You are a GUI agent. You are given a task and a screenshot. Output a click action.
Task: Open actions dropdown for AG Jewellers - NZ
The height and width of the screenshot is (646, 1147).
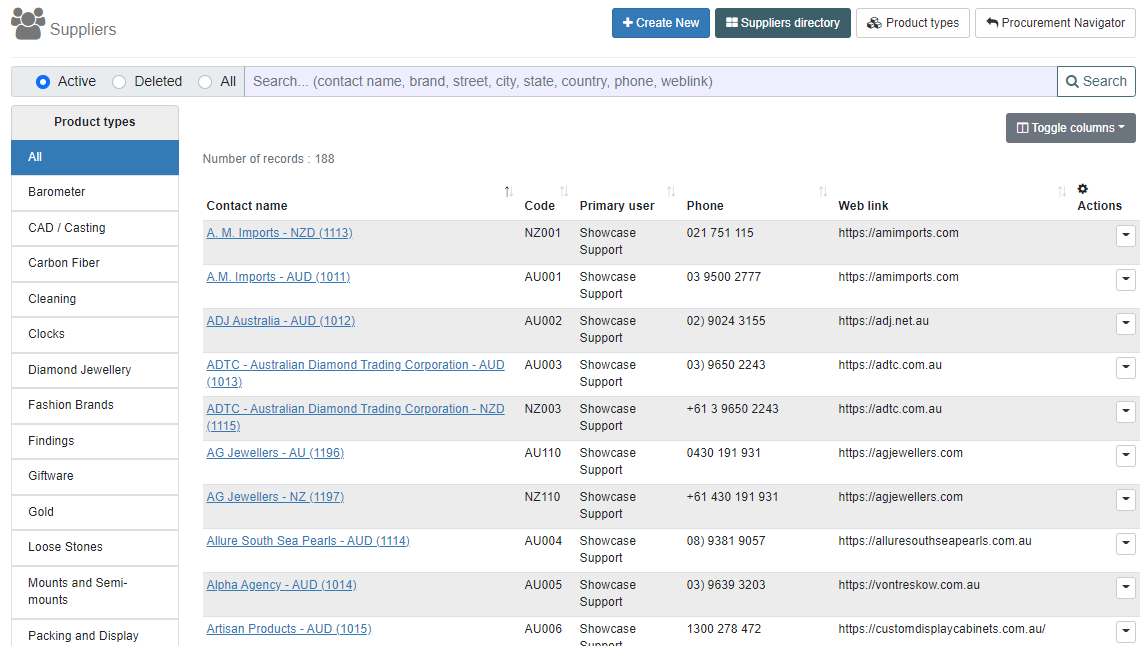coord(1126,499)
